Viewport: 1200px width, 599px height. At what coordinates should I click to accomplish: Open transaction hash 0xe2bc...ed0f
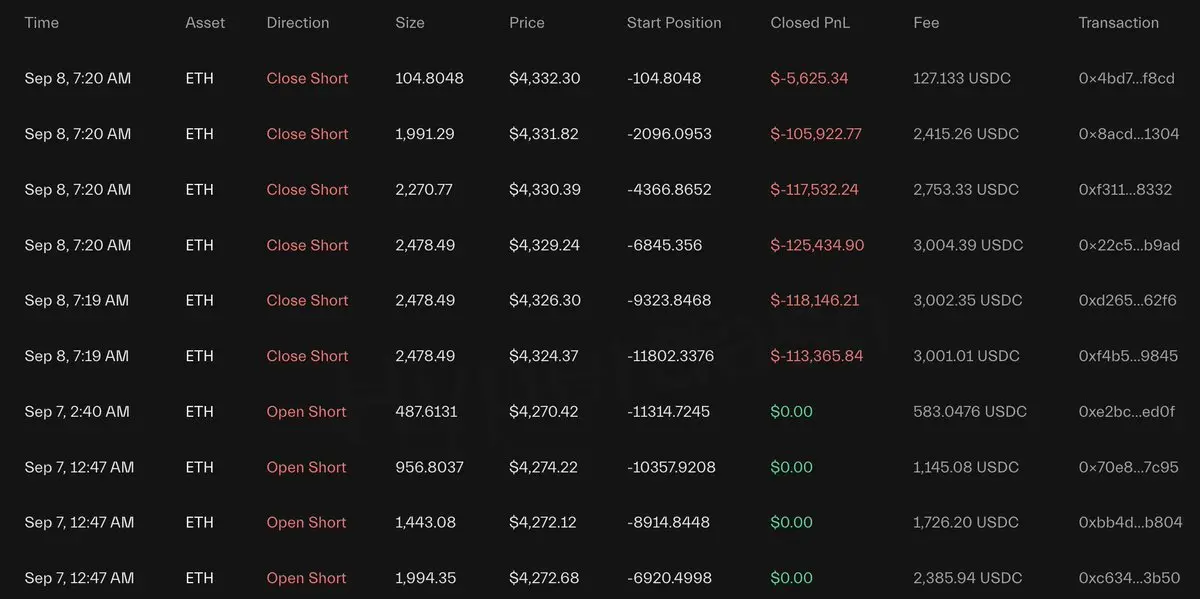click(1127, 411)
